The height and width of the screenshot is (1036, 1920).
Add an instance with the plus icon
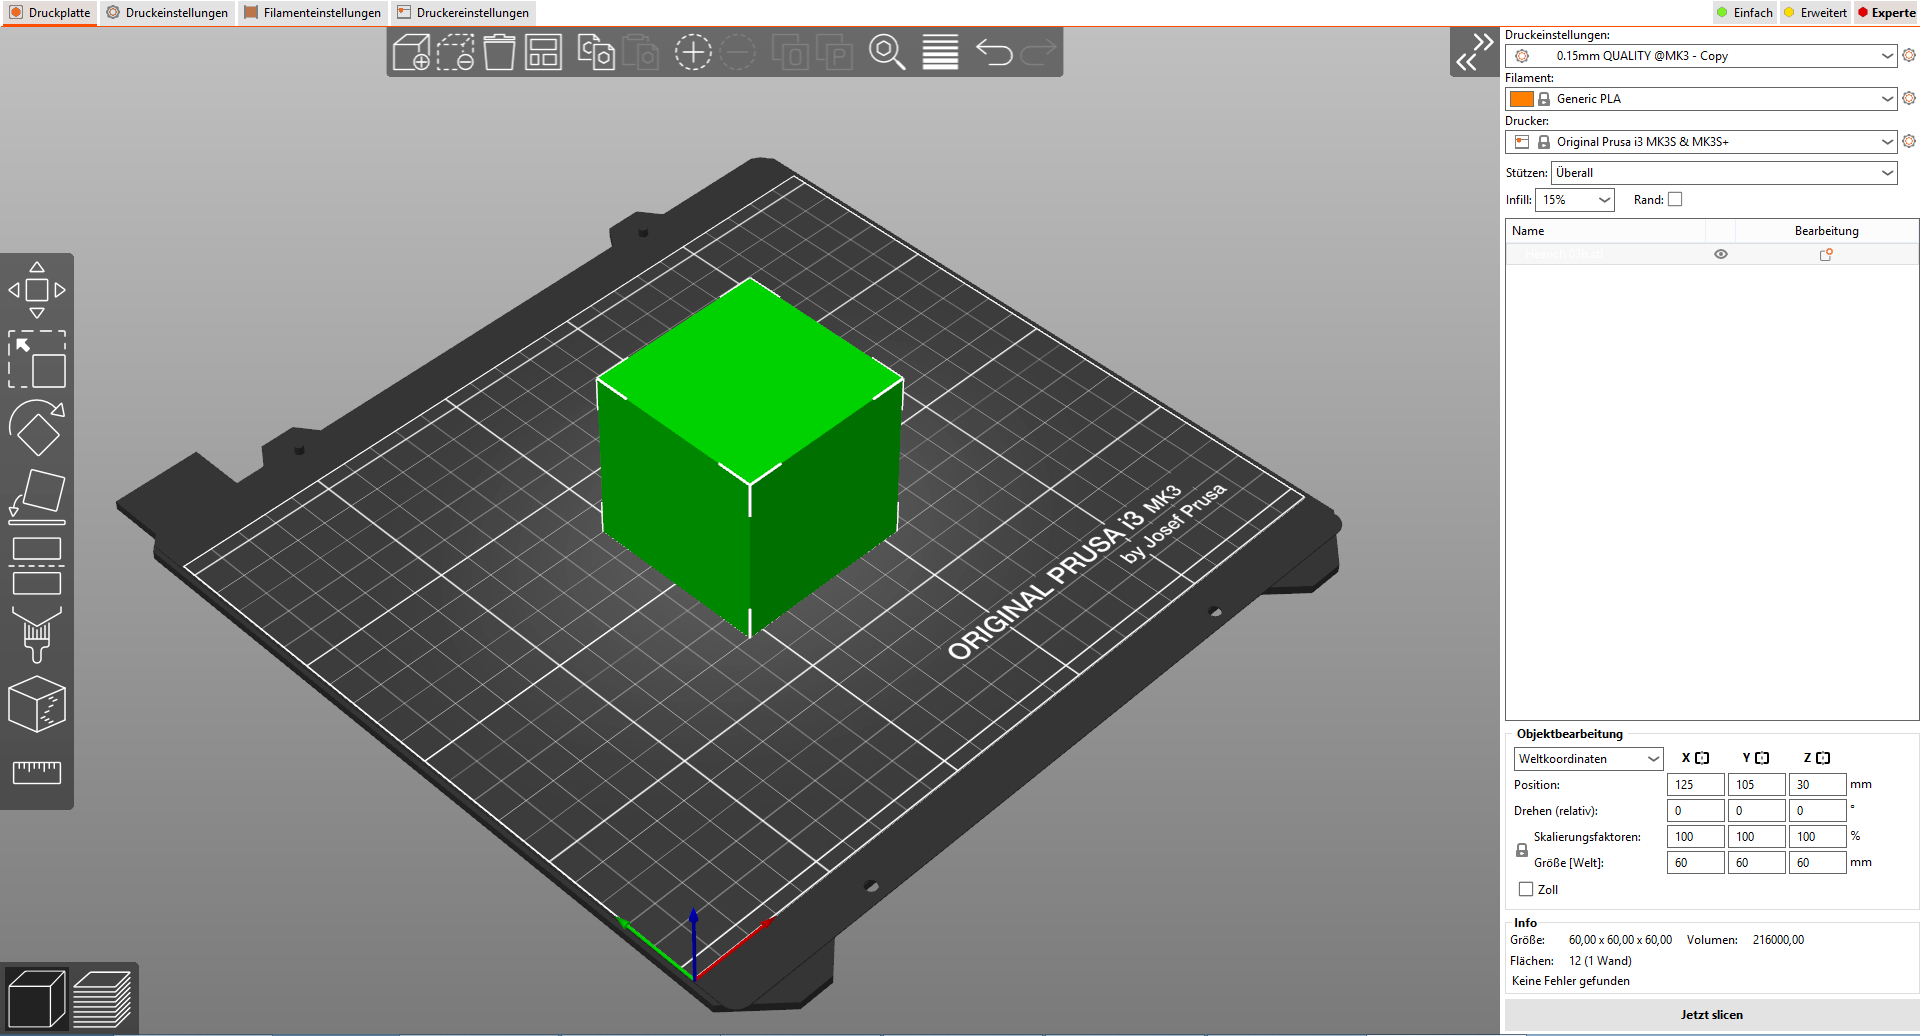[x=693, y=52]
